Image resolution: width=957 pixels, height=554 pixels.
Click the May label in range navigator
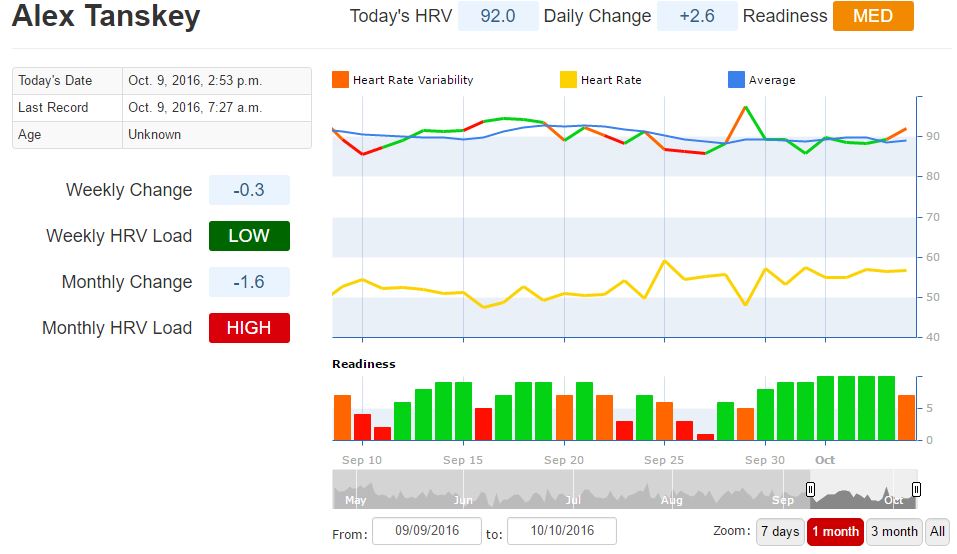(355, 500)
